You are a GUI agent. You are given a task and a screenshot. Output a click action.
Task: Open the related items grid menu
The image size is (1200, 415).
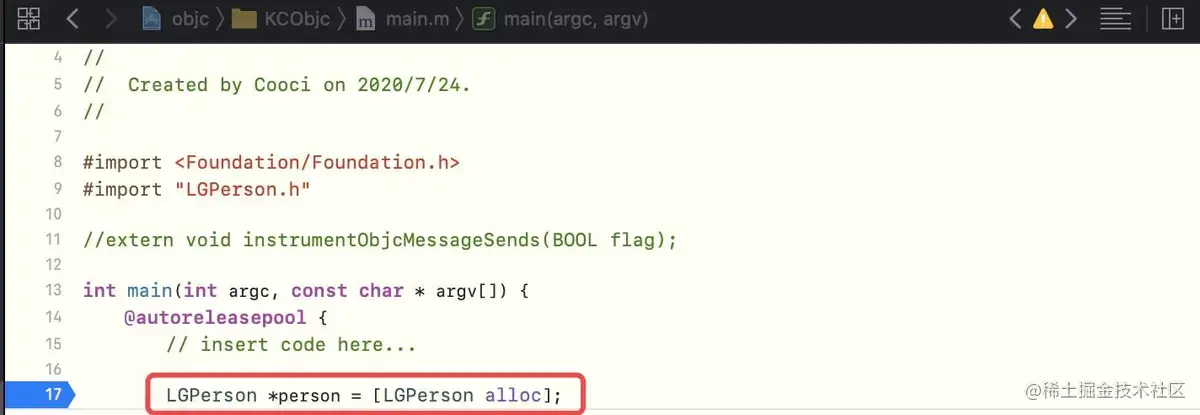tap(29, 18)
